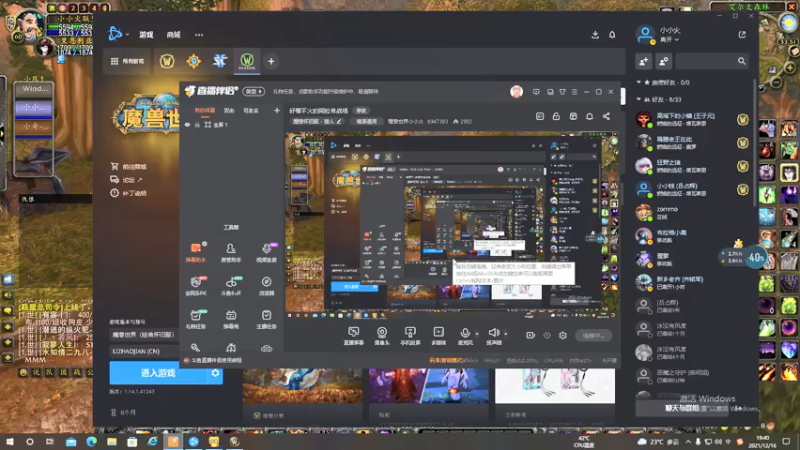
Task: Open 视频连麦 microphone tool icon
Action: 266,252
